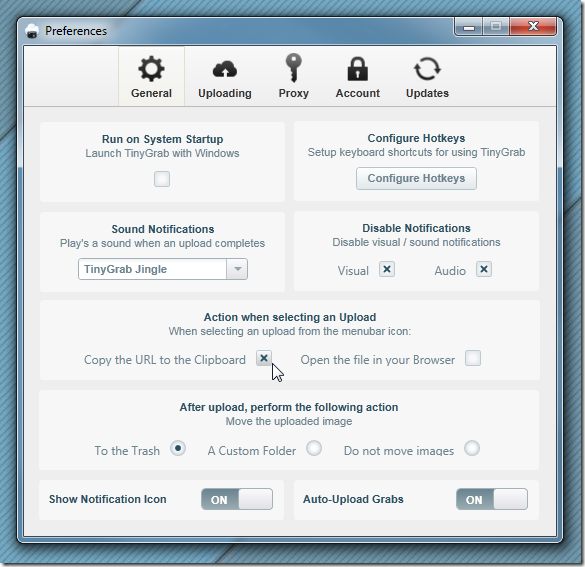Screen dimensions: 585x567
Task: Uncheck the Audio notifications checkbox
Action: tap(484, 269)
